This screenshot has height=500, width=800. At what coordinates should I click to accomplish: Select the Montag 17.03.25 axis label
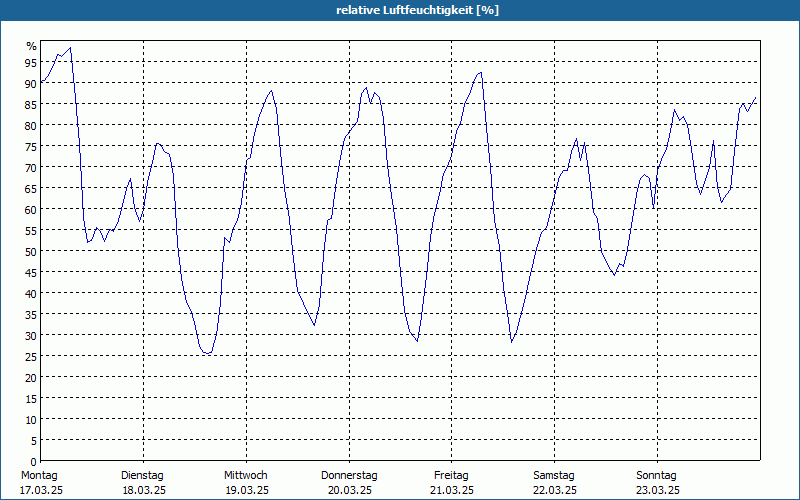pos(41,483)
